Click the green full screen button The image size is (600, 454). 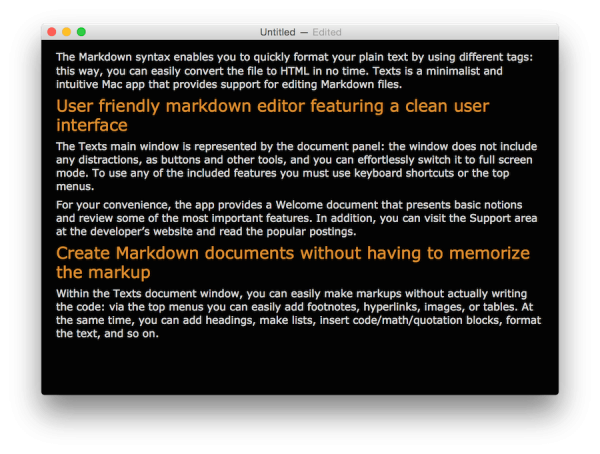tap(81, 32)
